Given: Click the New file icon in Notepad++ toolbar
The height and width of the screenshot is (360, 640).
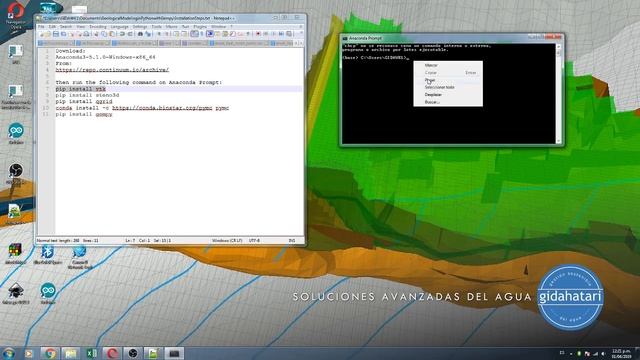Looking at the screenshot, I should [x=41, y=34].
